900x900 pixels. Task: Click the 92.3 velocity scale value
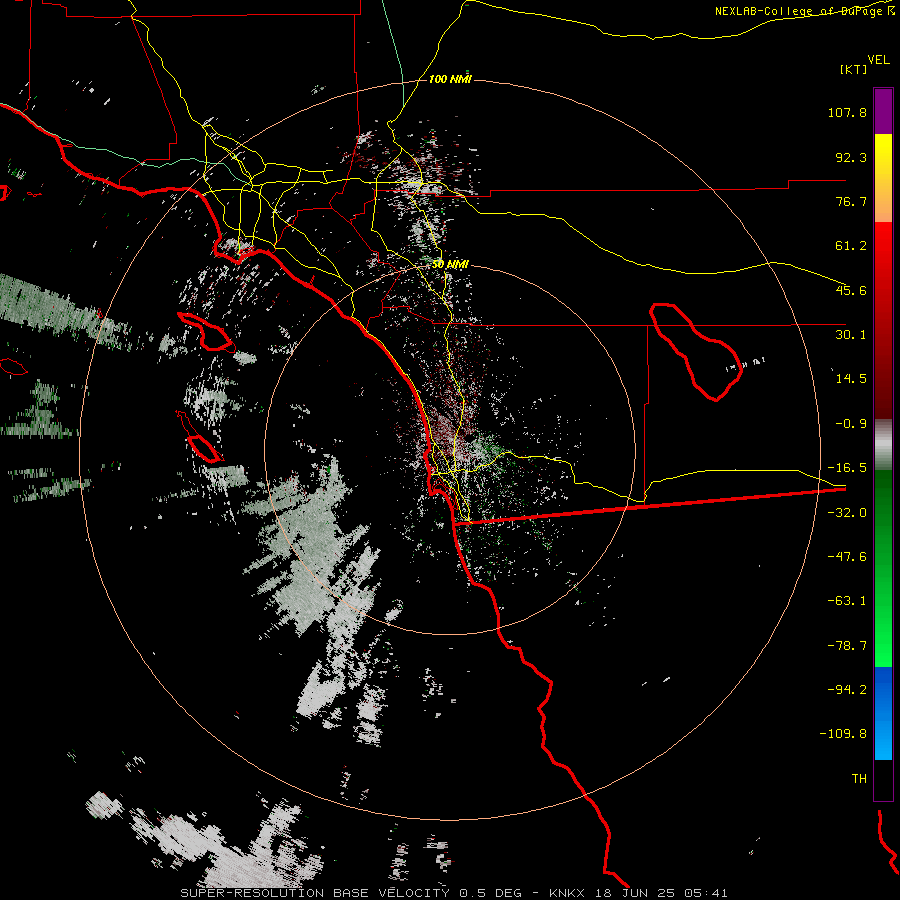pyautogui.click(x=851, y=157)
